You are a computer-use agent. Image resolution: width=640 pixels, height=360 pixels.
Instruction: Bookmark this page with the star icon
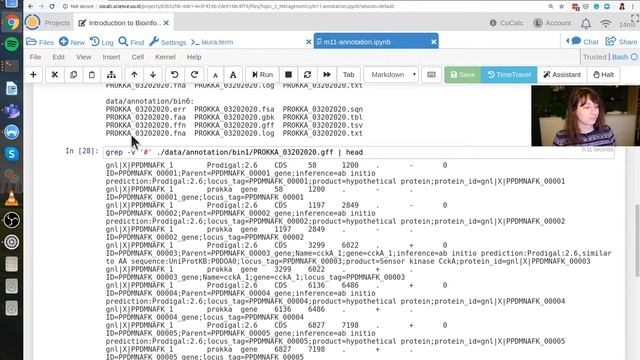coord(562,6)
